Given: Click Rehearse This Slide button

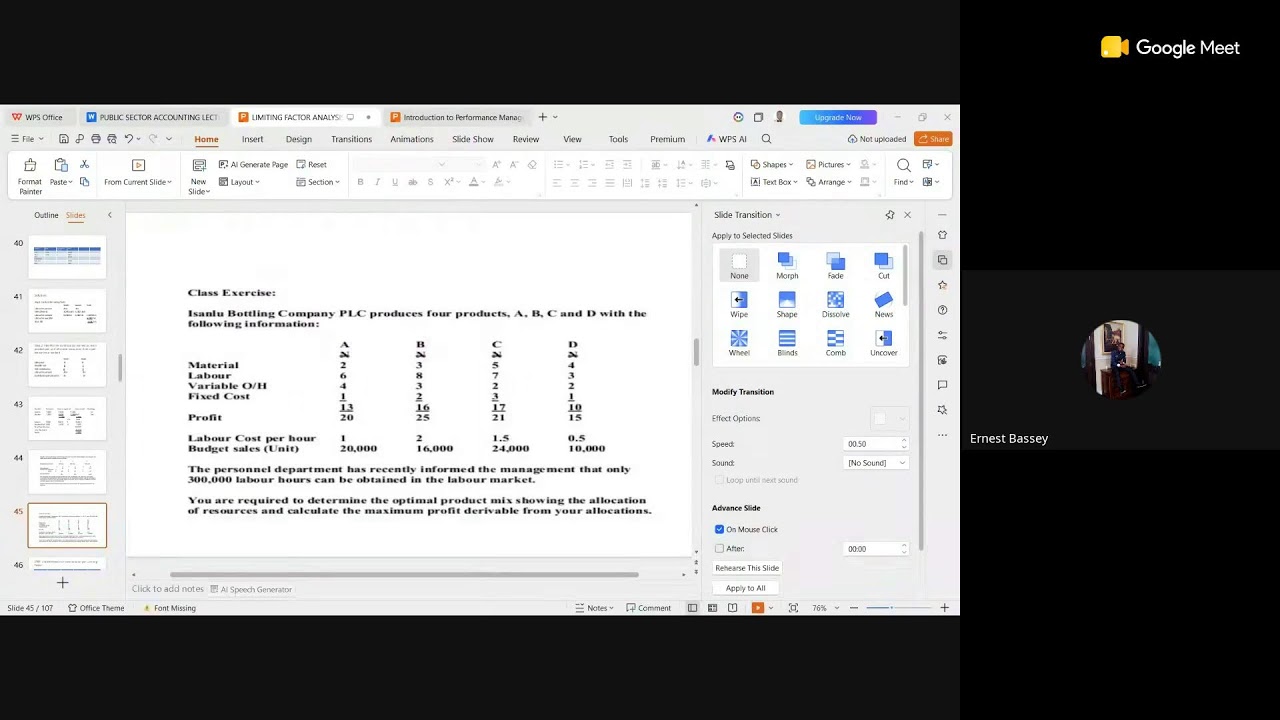Looking at the screenshot, I should pos(746,568).
